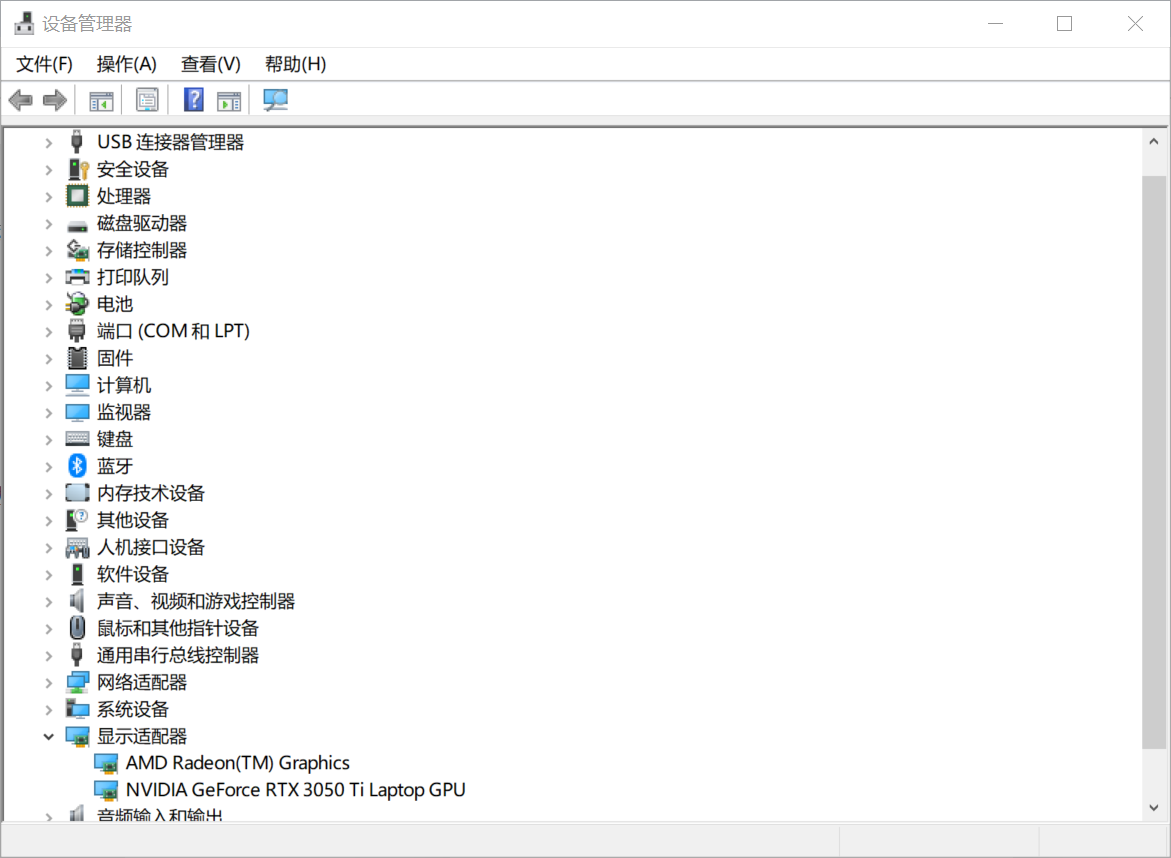Minimize the 设备管理器 window
1171x858 pixels.
coord(995,24)
